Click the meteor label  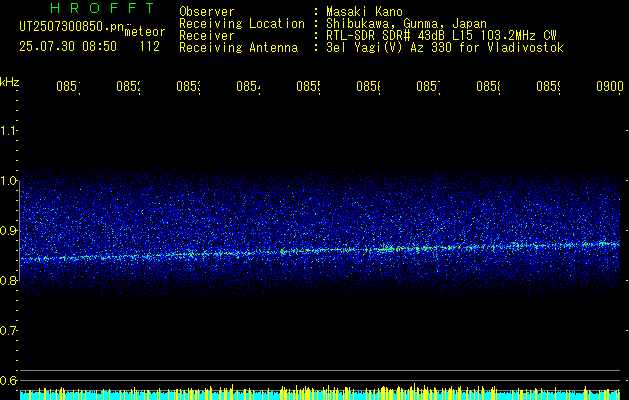tap(145, 32)
